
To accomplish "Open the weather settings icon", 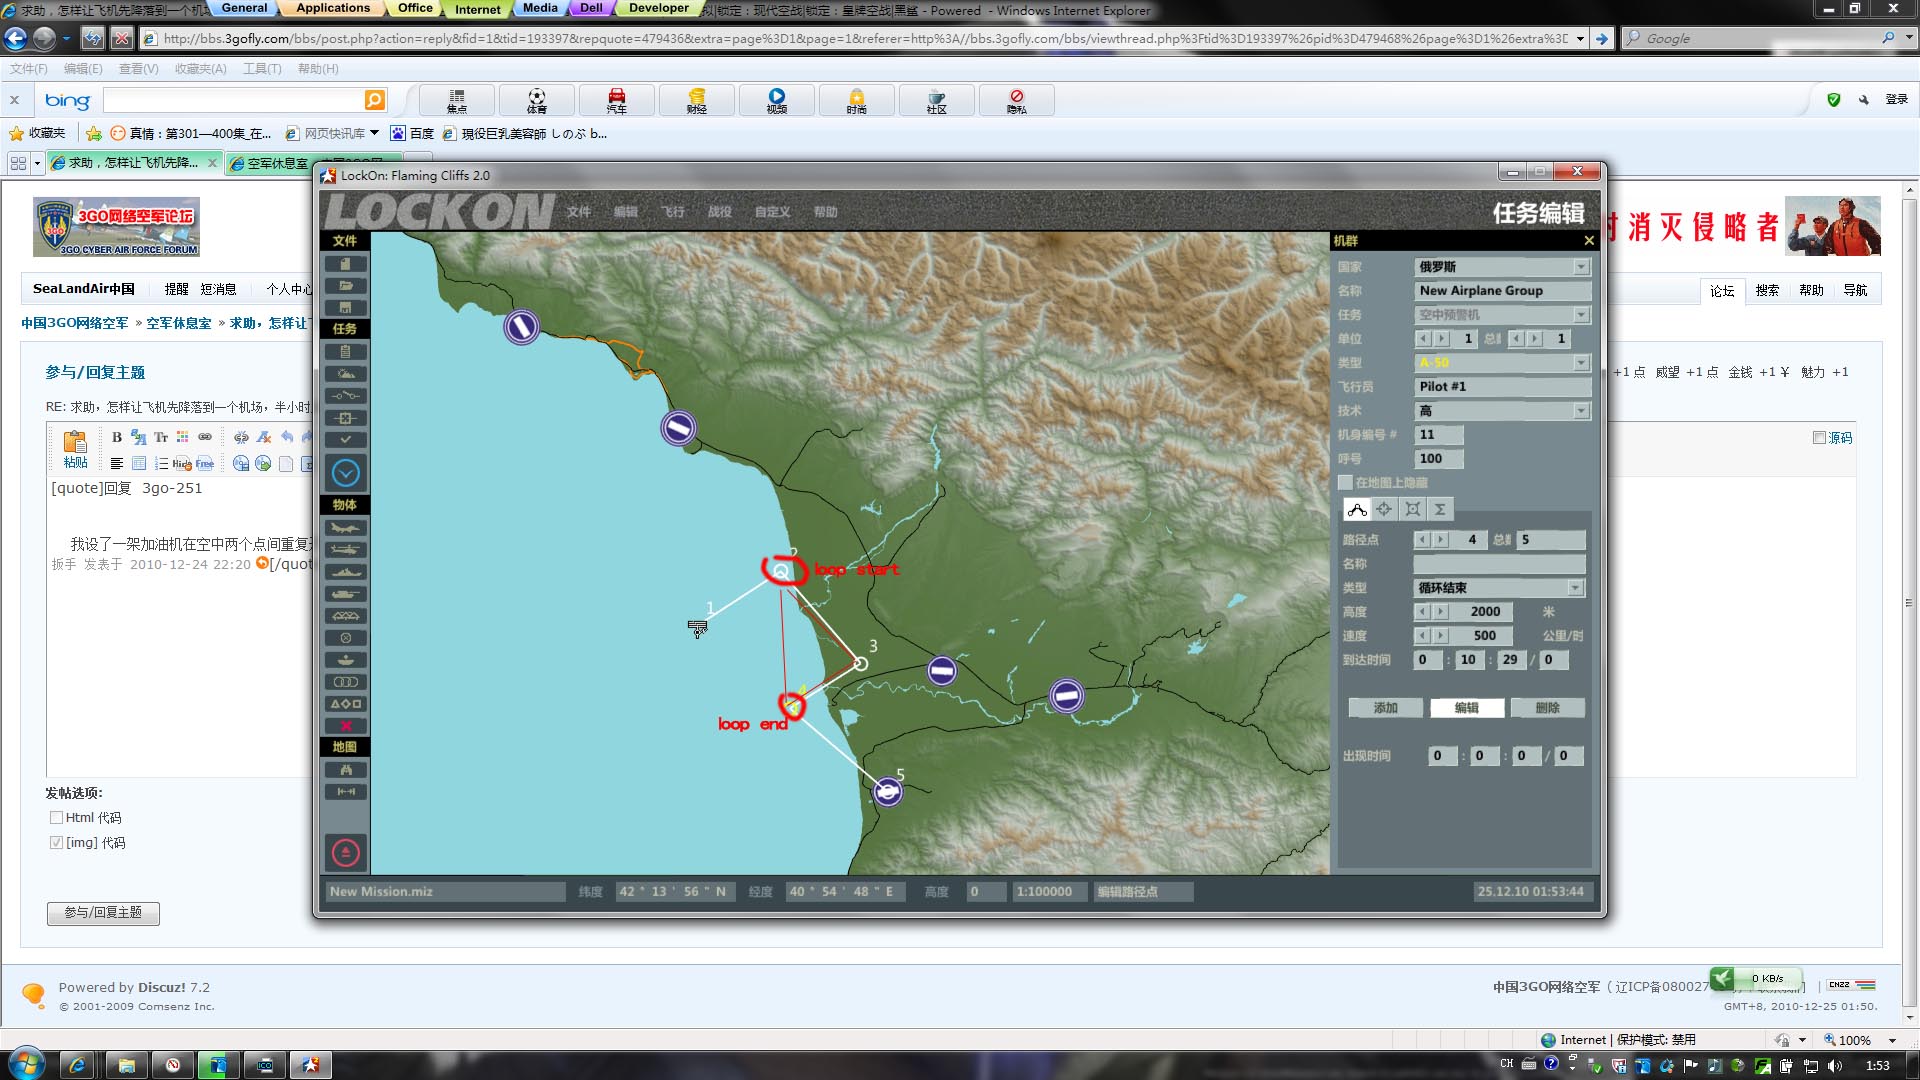I will [345, 374].
